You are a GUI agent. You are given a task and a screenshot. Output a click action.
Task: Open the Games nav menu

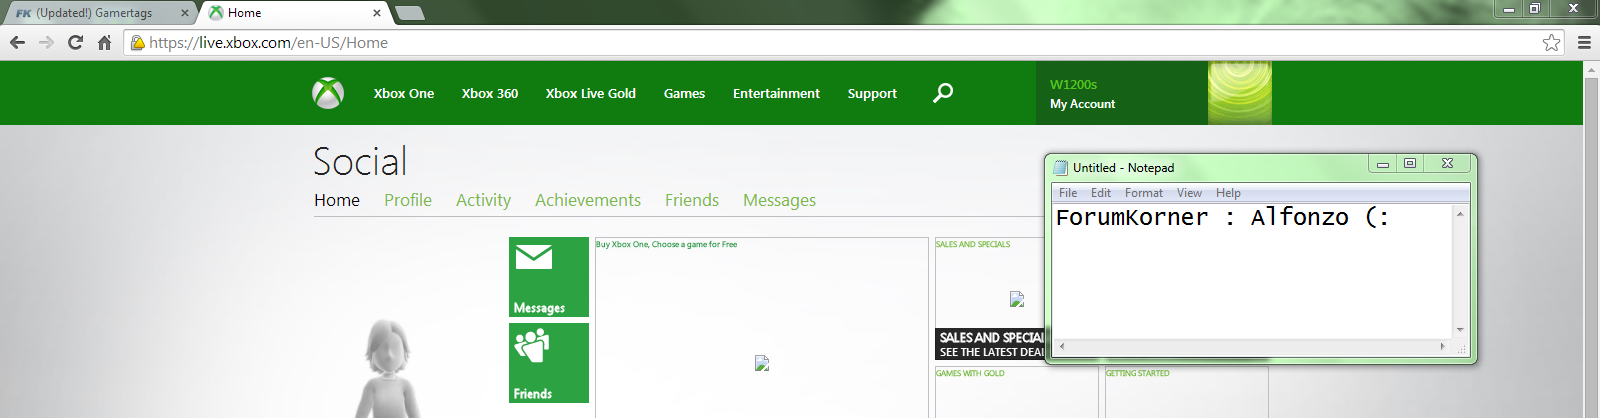(684, 93)
